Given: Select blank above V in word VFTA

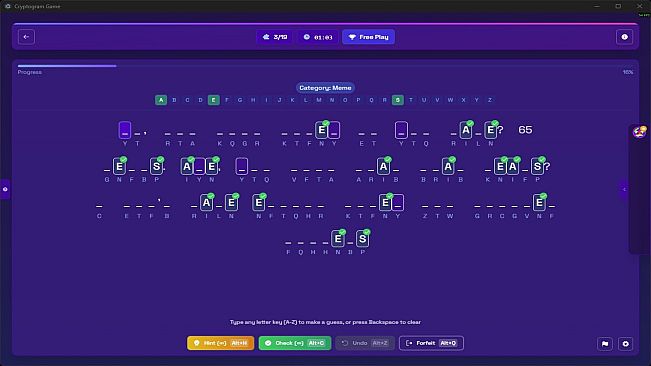Looking at the screenshot, I should tap(294, 166).
